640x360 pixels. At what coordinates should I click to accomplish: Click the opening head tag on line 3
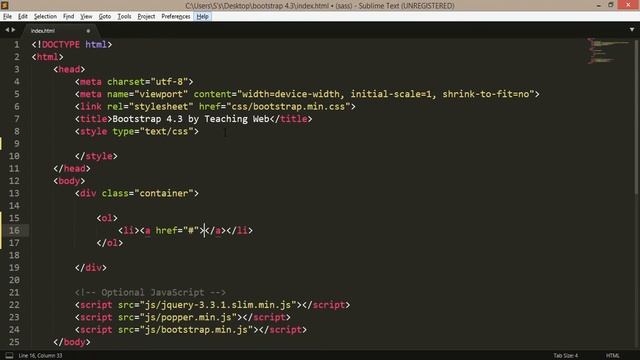(x=69, y=69)
